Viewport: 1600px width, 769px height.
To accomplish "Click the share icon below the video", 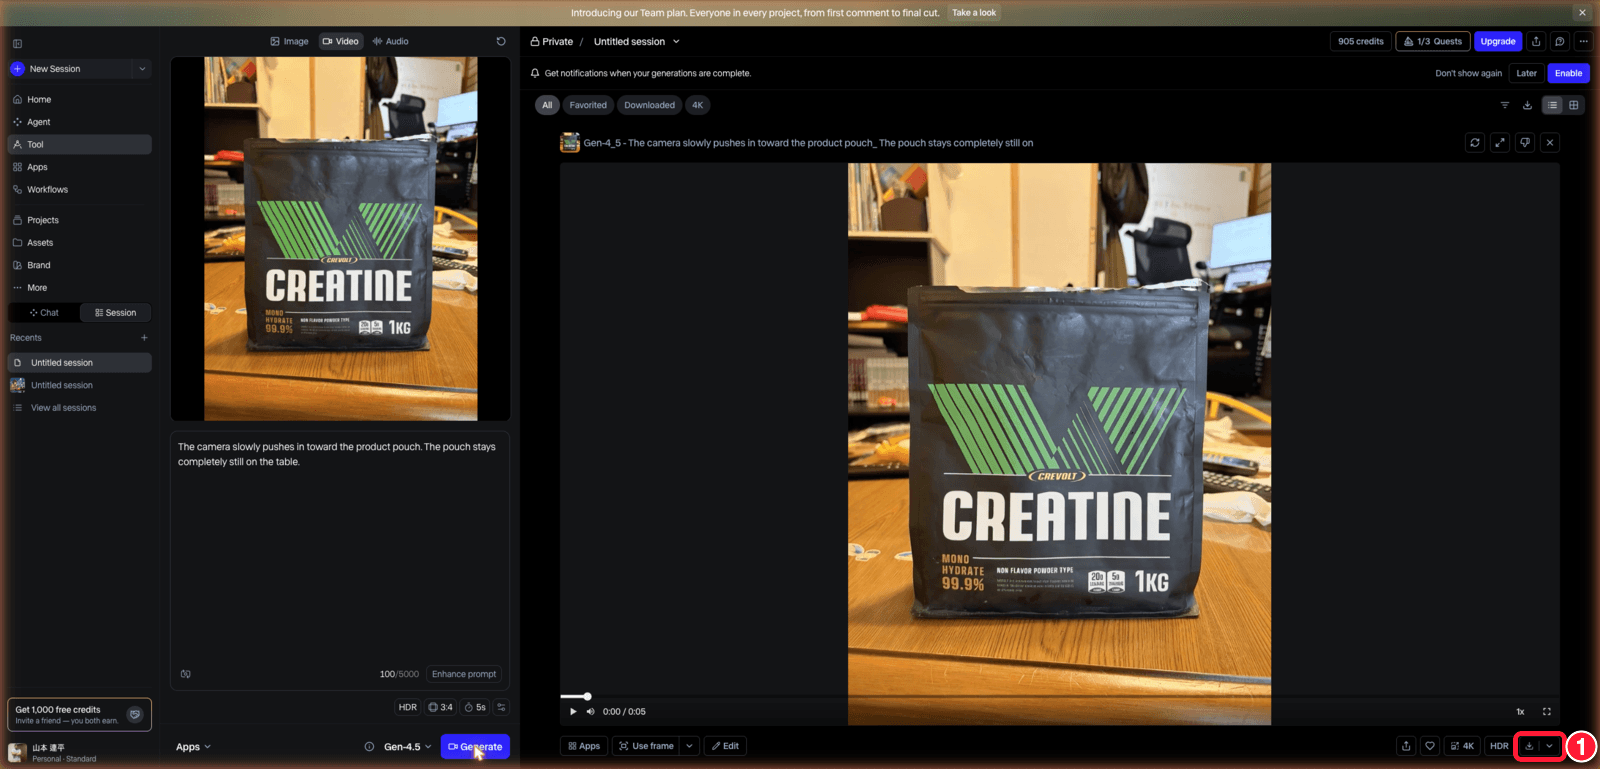I will coord(1406,746).
